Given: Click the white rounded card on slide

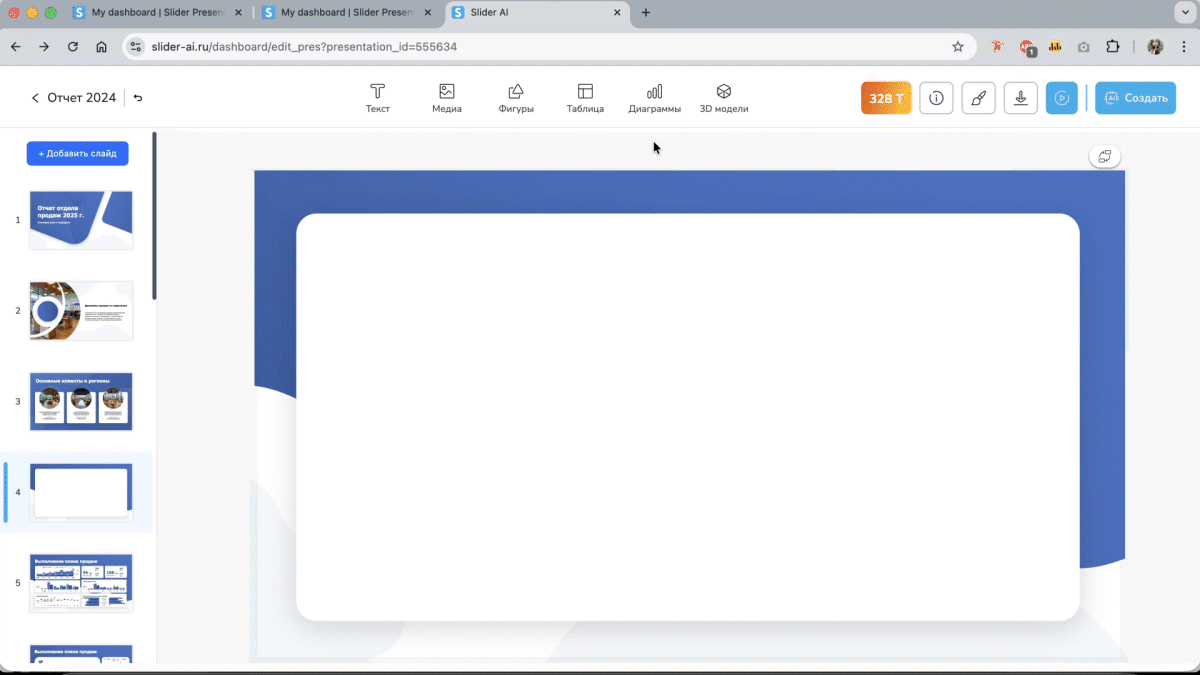Looking at the screenshot, I should 688,417.
